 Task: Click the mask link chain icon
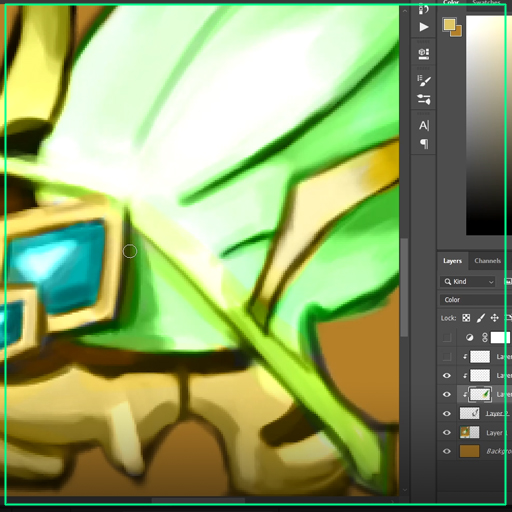[x=485, y=338]
